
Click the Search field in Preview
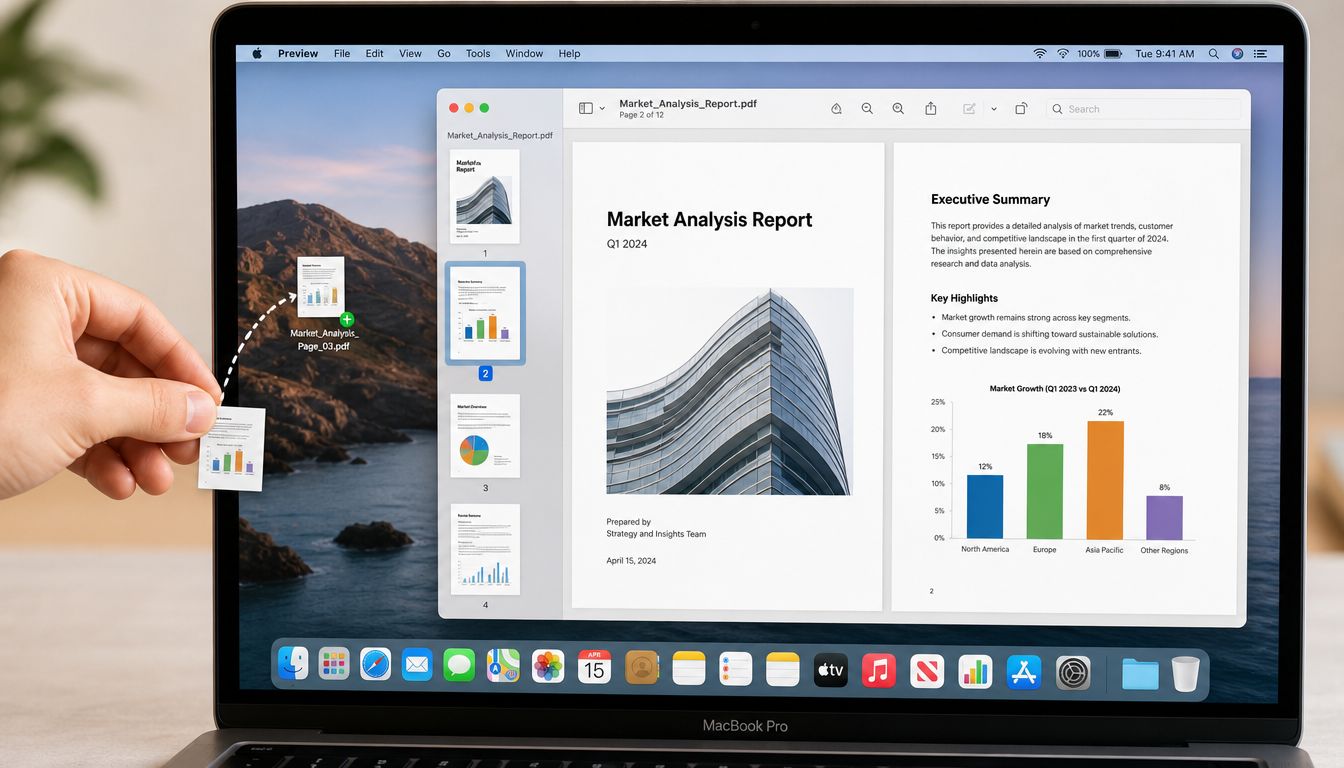point(1143,109)
